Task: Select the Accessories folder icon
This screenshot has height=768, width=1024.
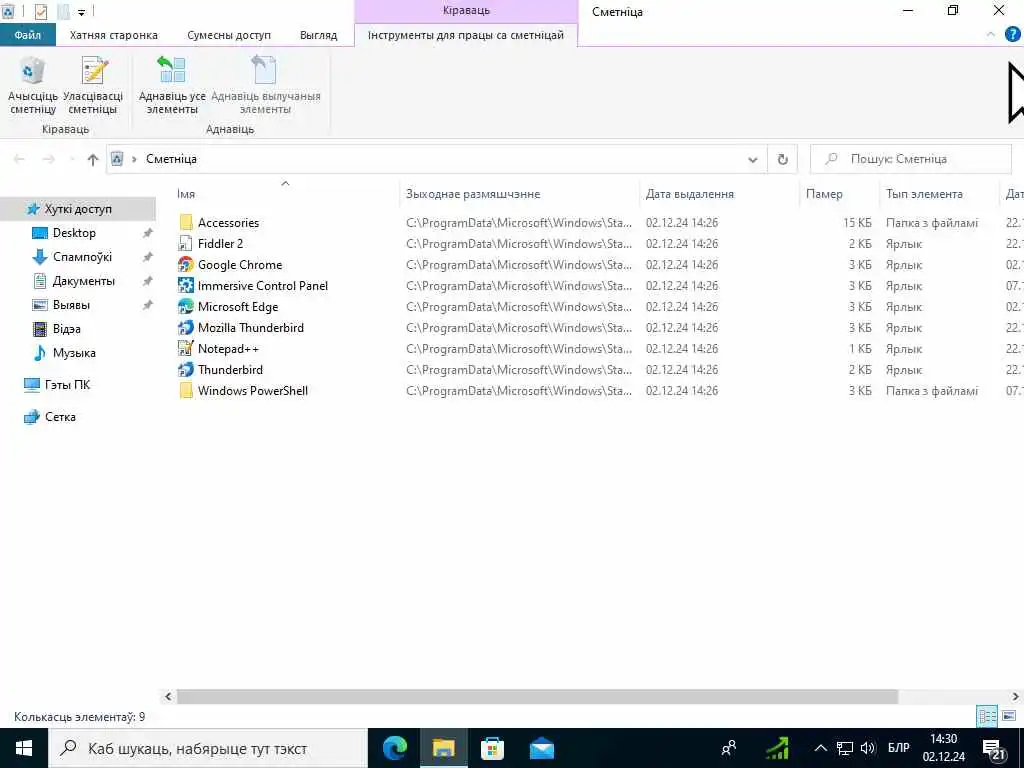Action: [x=185, y=223]
